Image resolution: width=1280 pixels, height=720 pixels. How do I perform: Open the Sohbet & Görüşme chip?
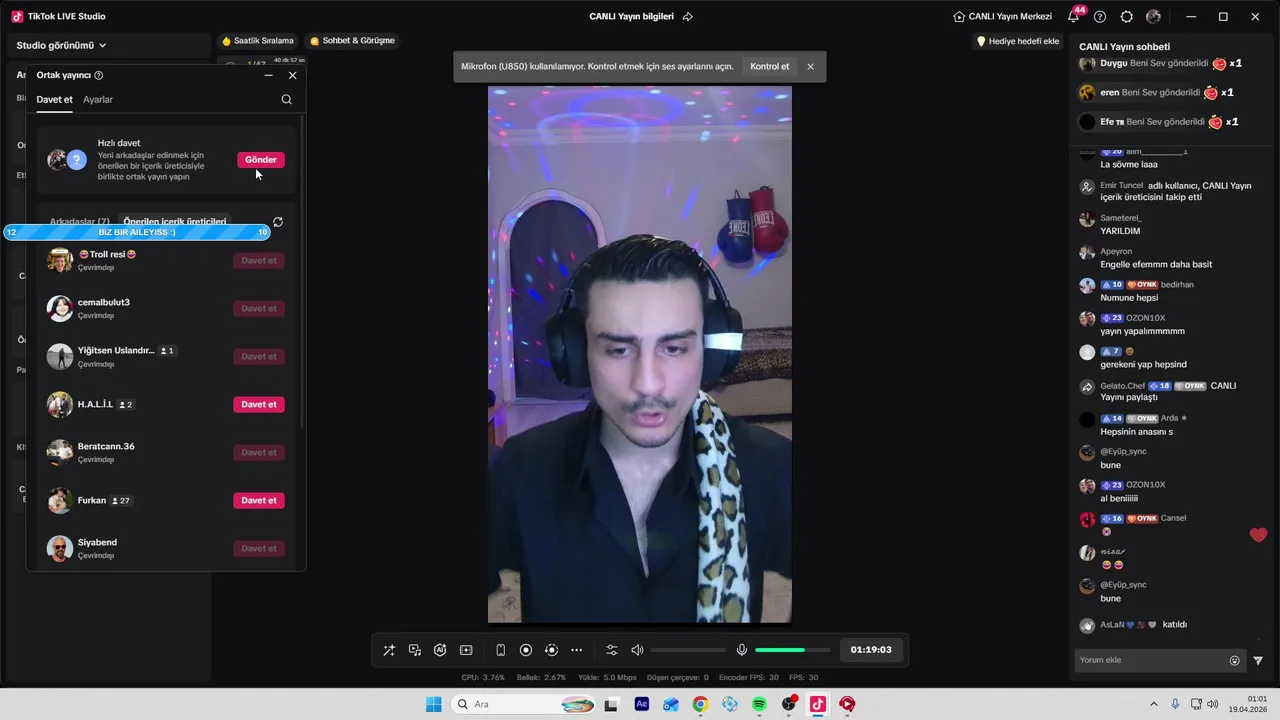tap(352, 41)
